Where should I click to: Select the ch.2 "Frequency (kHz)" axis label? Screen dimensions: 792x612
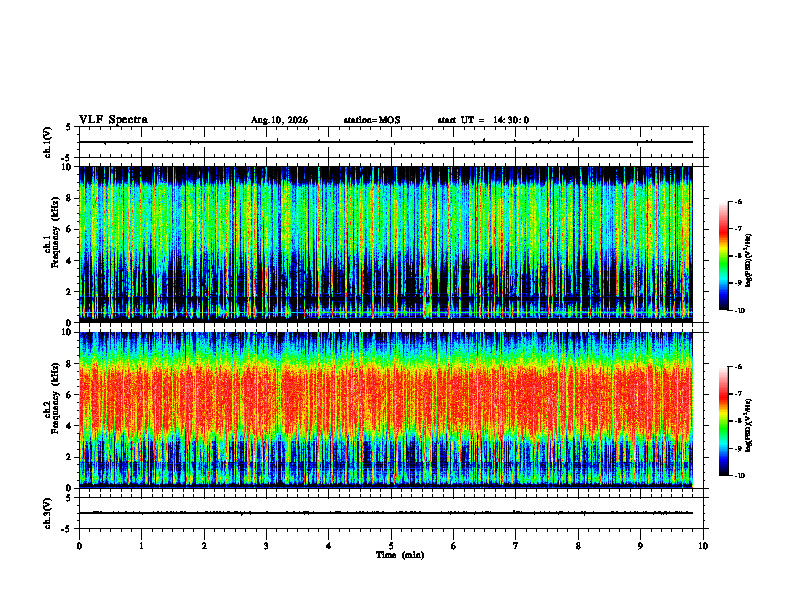[55, 398]
